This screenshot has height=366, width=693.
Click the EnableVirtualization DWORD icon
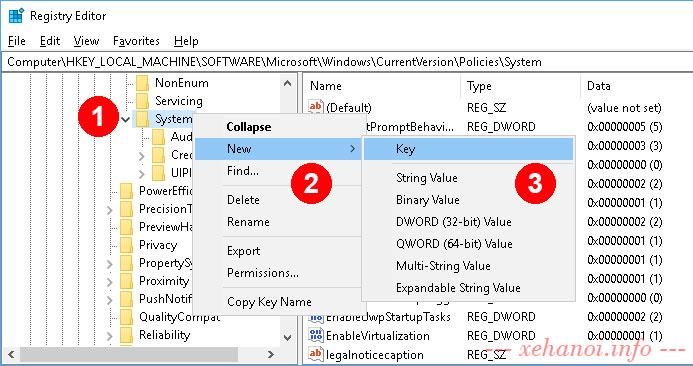click(316, 336)
